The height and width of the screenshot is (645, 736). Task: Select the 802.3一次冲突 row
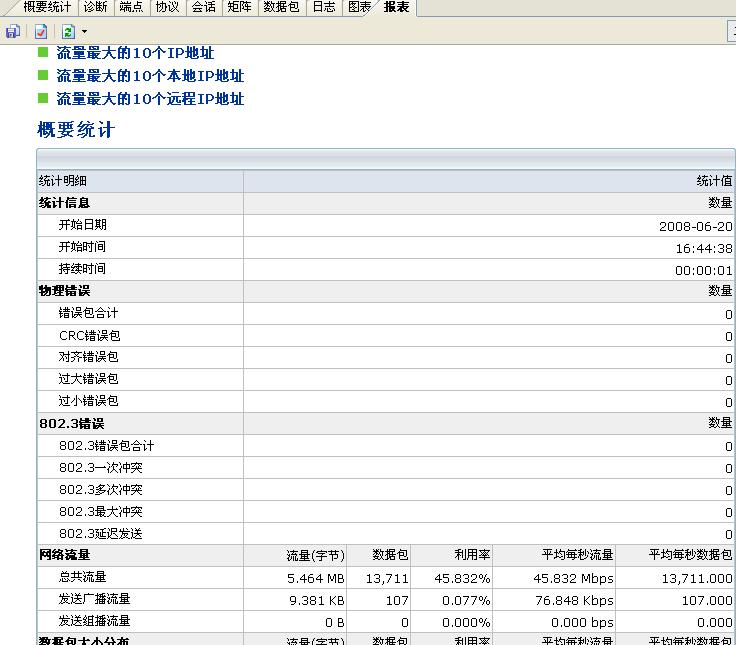point(385,468)
